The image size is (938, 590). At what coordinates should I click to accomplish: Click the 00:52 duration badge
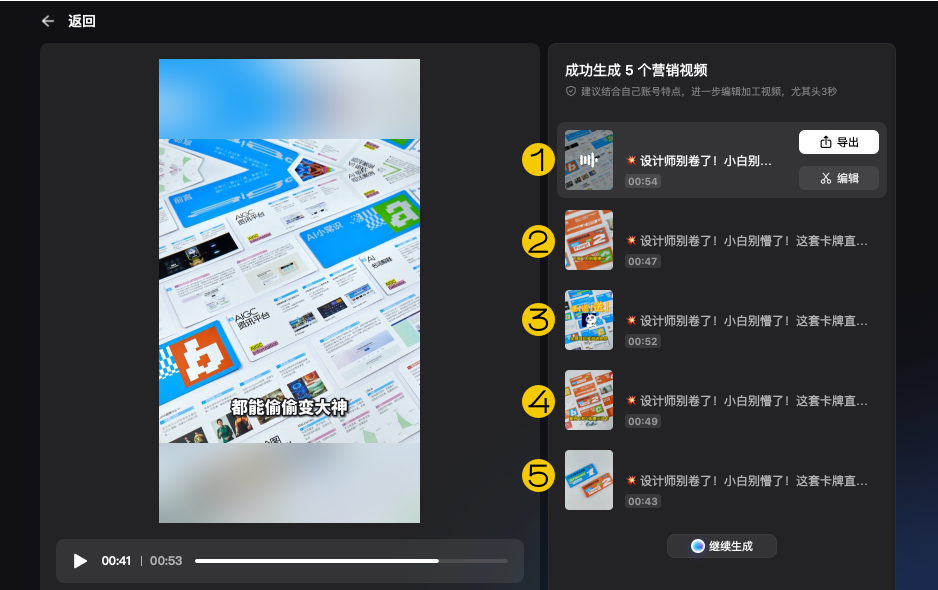(643, 341)
